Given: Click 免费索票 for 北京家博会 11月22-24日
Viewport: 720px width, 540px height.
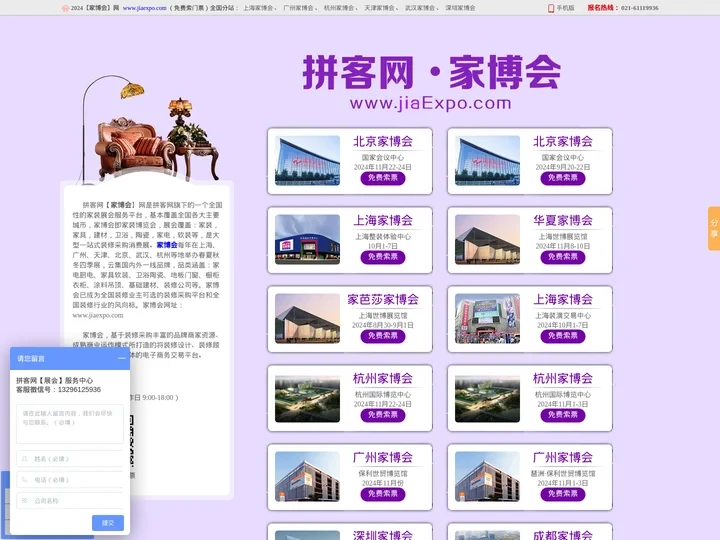Looking at the screenshot, I should (x=383, y=178).
